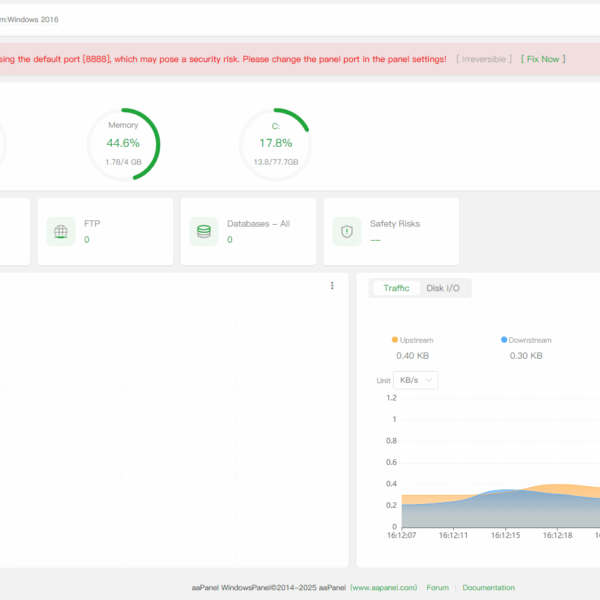Switch to the Disk I/O tab

coord(443,288)
